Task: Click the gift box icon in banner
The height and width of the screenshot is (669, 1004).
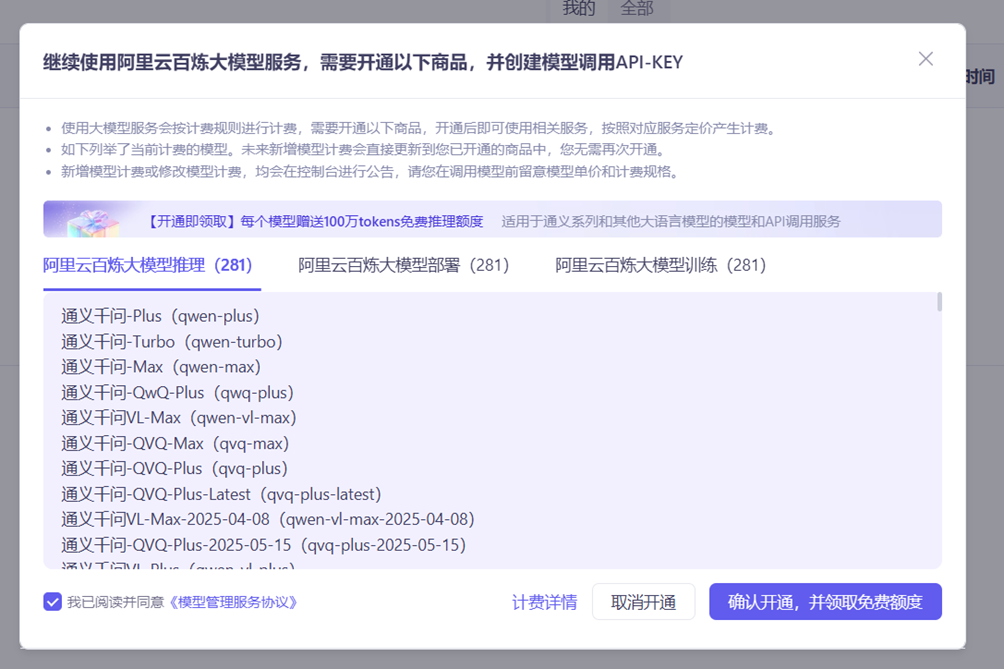Action: tap(93, 223)
